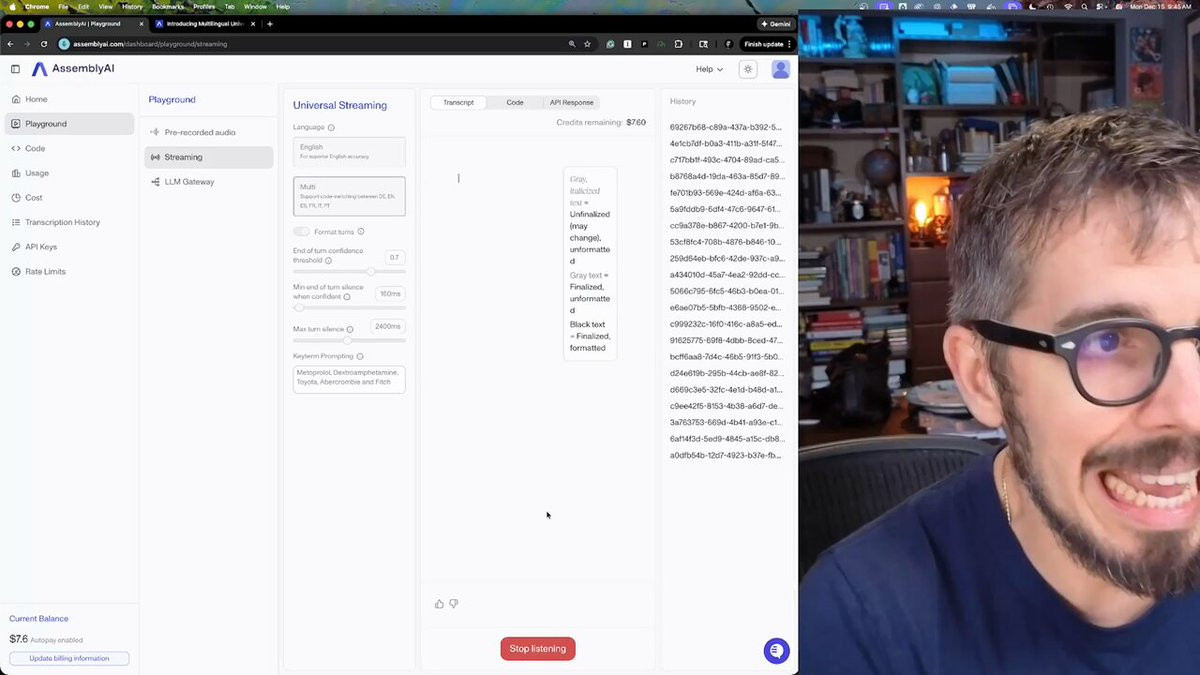This screenshot has width=1200, height=675.
Task: Adjust the Max turn silence slider
Action: pos(349,341)
